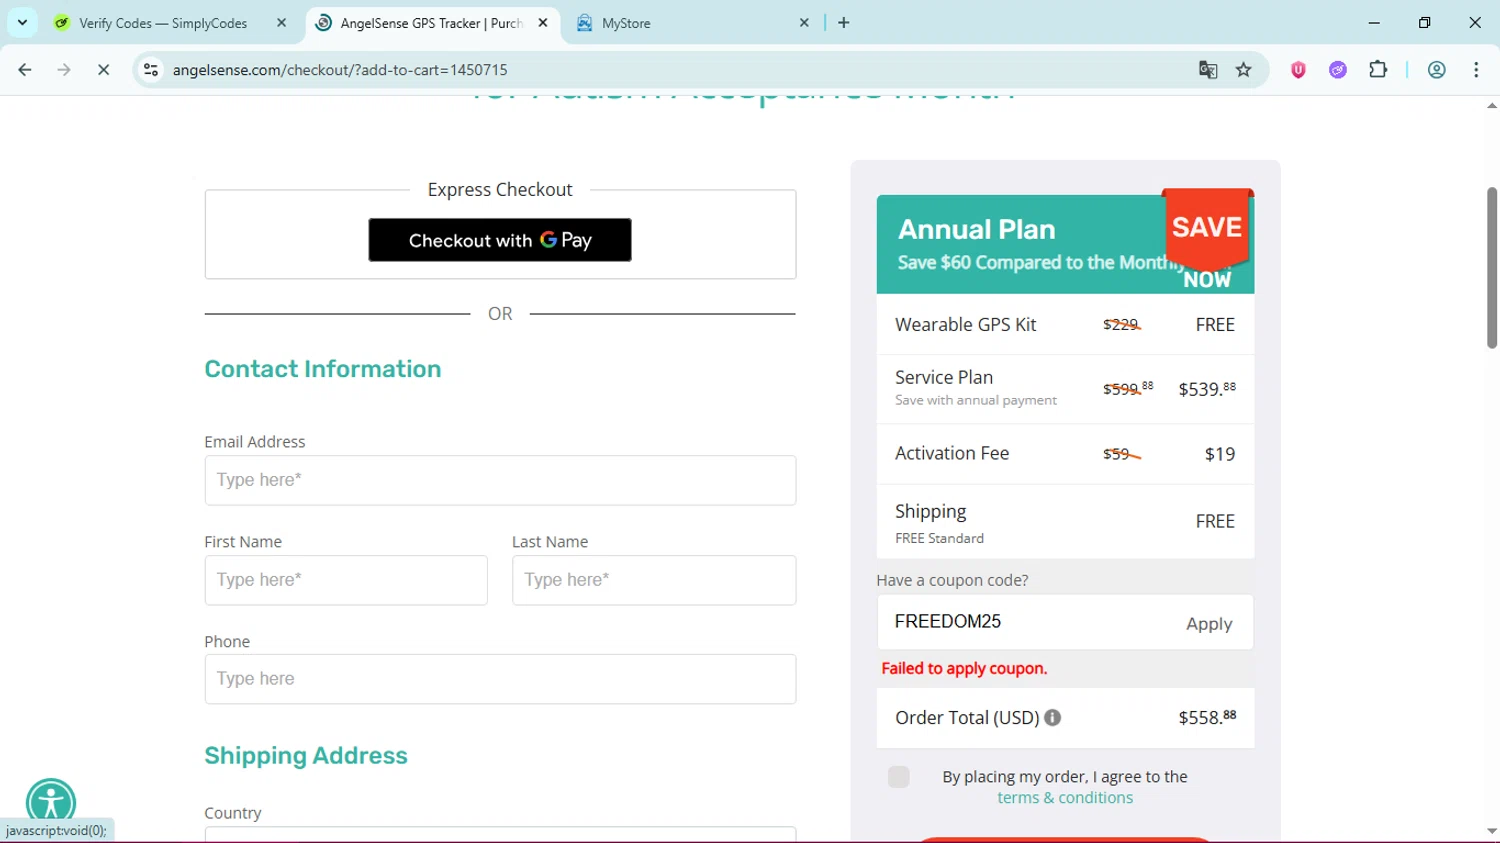This screenshot has width=1500, height=843.
Task: Click the scrollbar up arrow
Action: 1491,105
